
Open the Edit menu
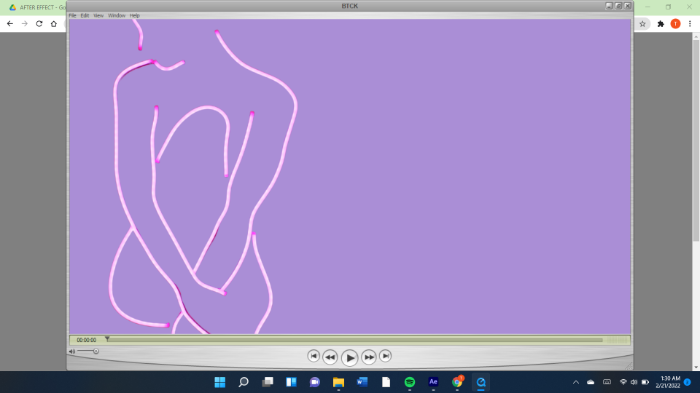tap(85, 16)
